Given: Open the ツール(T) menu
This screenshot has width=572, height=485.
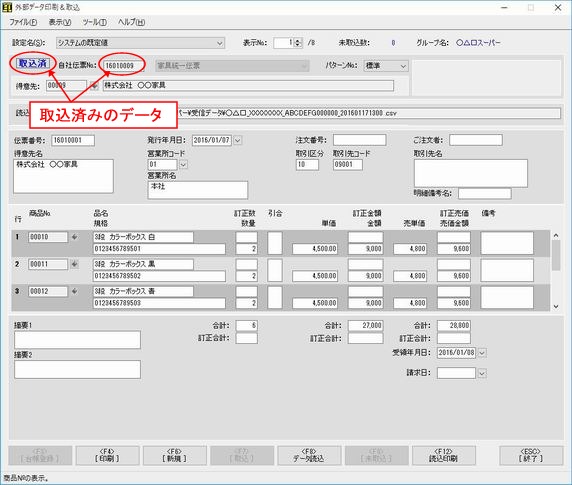Looking at the screenshot, I should [94, 22].
